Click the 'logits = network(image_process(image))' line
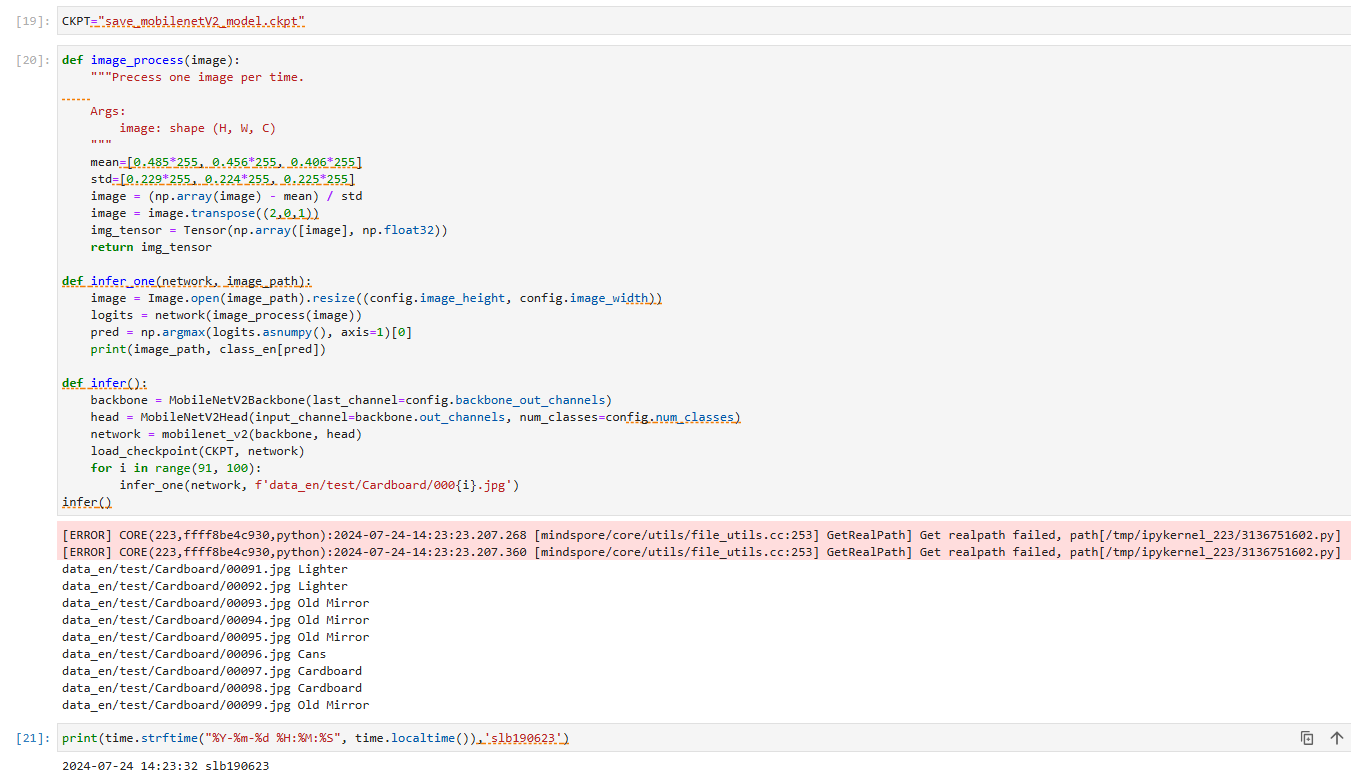The height and width of the screenshot is (776, 1351). click(x=226, y=315)
